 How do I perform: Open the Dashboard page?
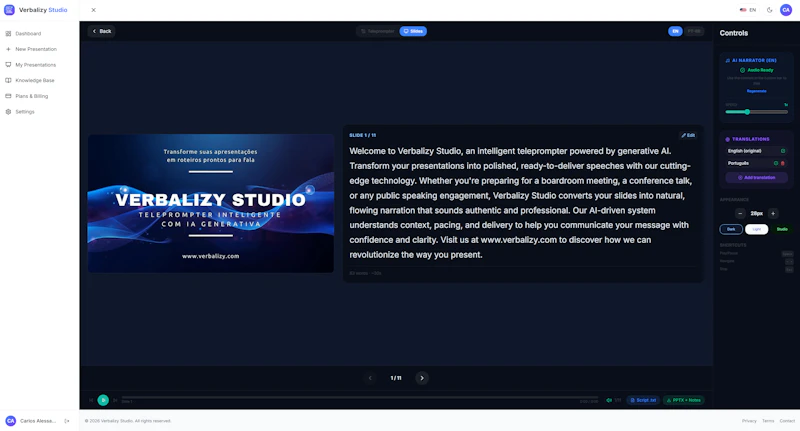point(28,34)
